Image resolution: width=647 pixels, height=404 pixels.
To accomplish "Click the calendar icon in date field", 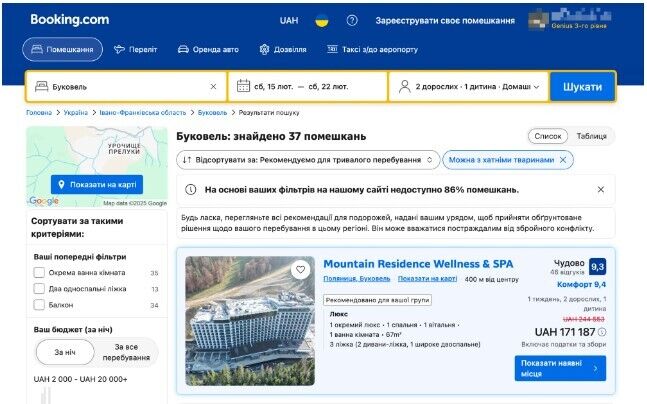I will pyautogui.click(x=243, y=86).
